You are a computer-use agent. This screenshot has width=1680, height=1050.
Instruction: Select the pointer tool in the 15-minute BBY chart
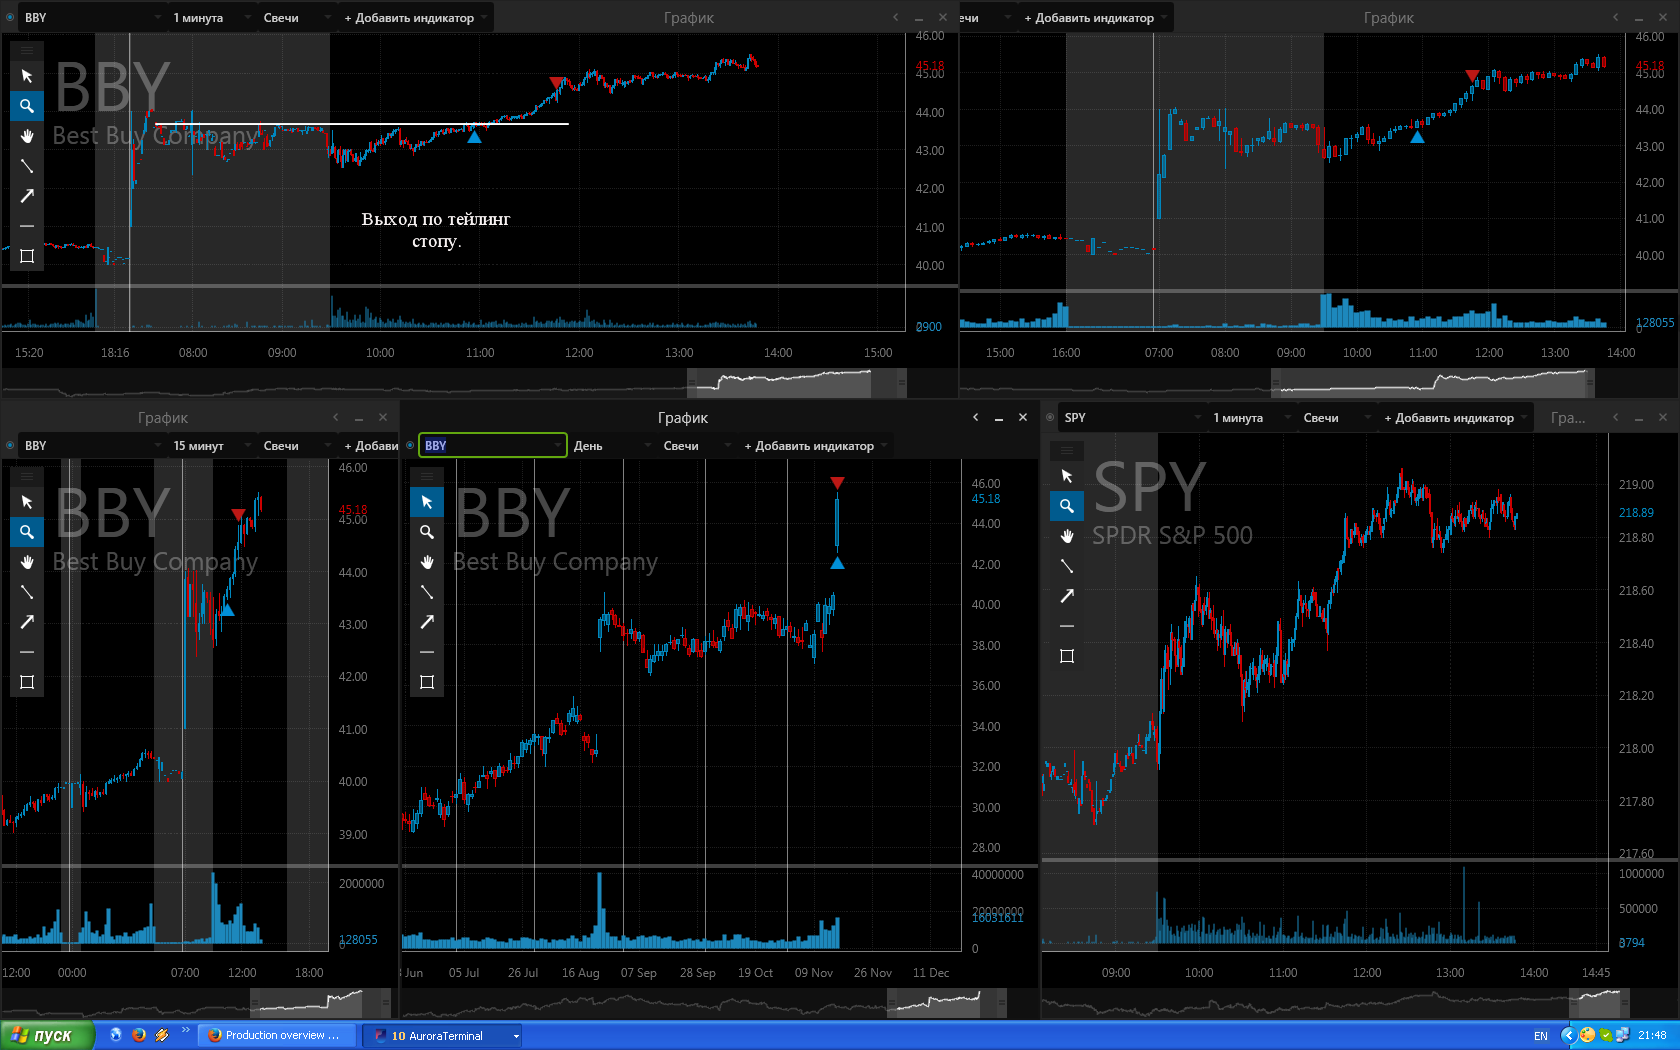[27, 502]
